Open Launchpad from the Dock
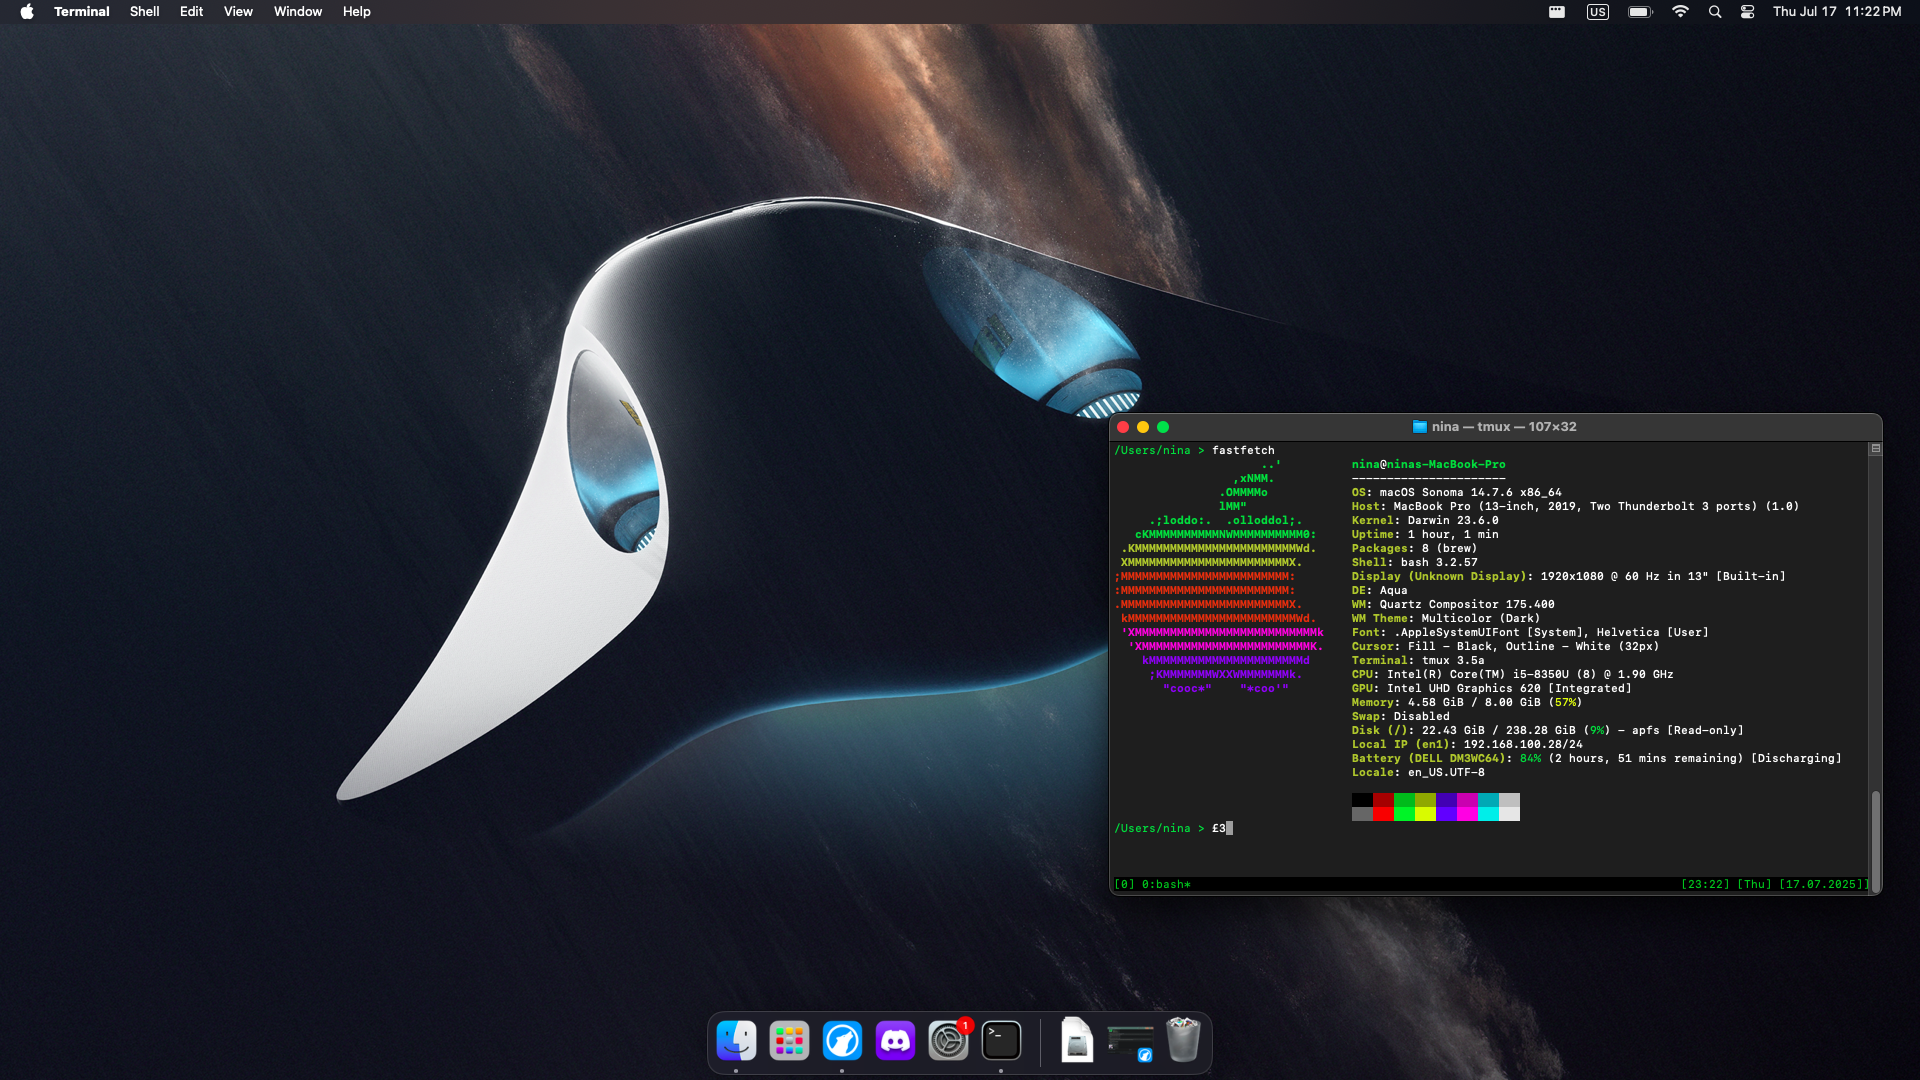 [x=789, y=1041]
